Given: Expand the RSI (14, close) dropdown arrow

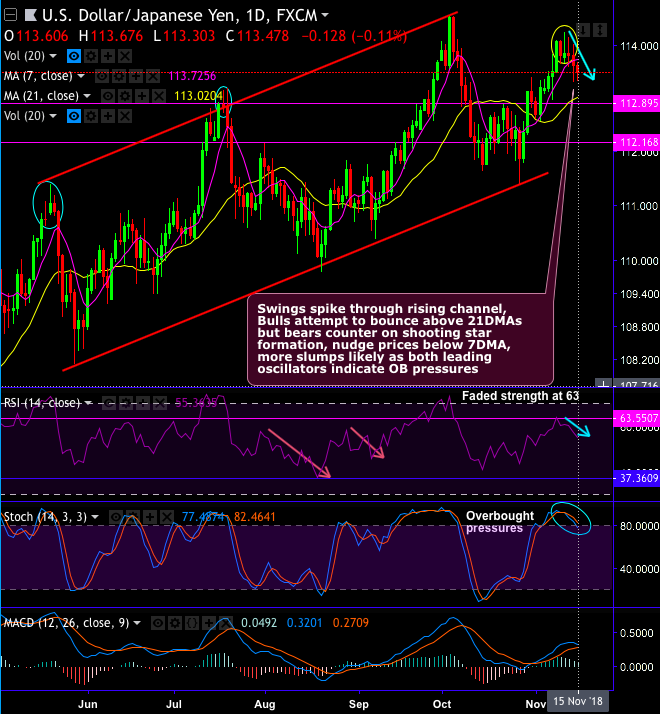Looking at the screenshot, I should pyautogui.click(x=88, y=403).
